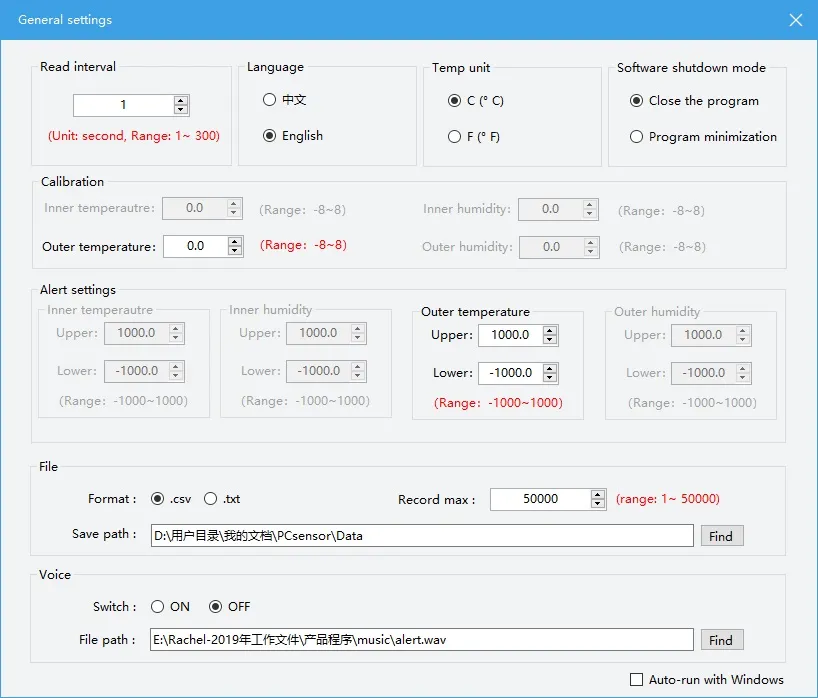The height and width of the screenshot is (698, 818).
Task: Select the English language radio button
Action: 269,136
